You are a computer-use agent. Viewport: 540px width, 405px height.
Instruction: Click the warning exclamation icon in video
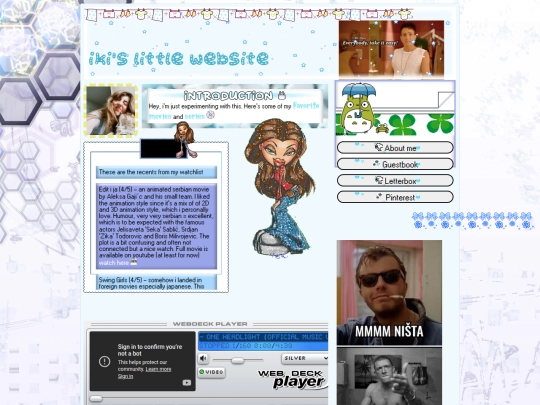(x=104, y=361)
